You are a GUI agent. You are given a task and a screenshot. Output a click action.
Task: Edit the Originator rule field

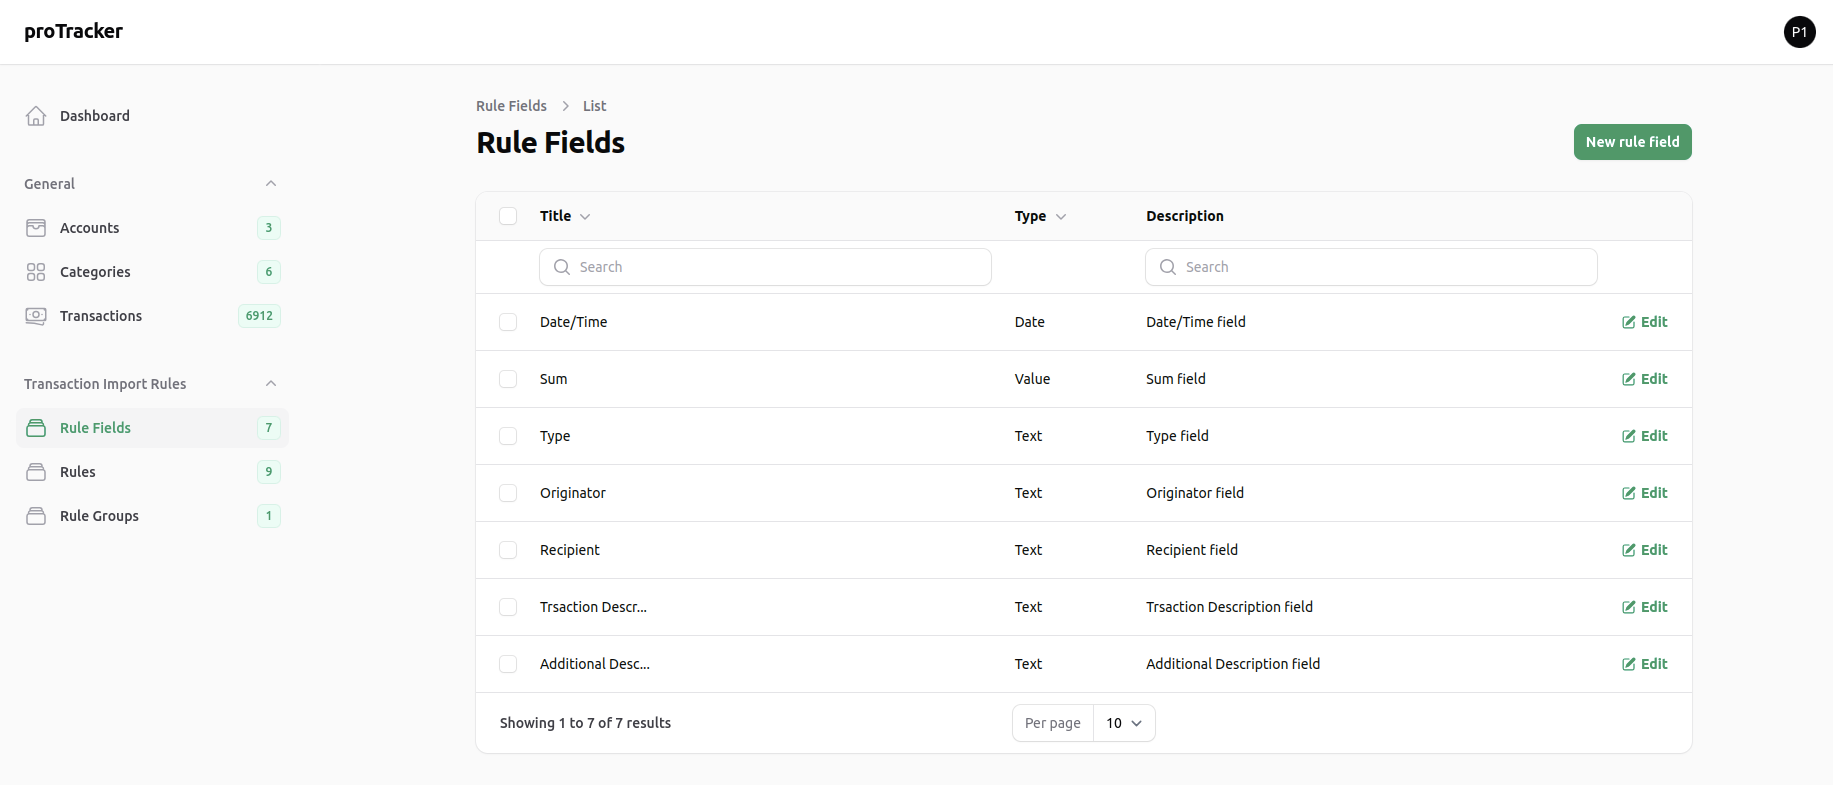pyautogui.click(x=1644, y=493)
